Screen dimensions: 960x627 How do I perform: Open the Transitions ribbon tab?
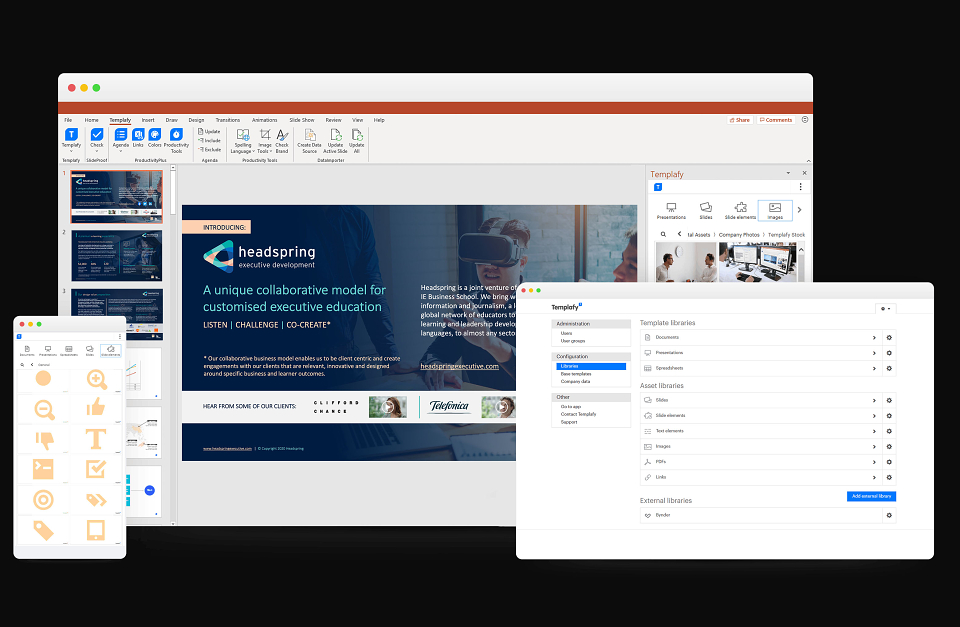pyautogui.click(x=228, y=120)
